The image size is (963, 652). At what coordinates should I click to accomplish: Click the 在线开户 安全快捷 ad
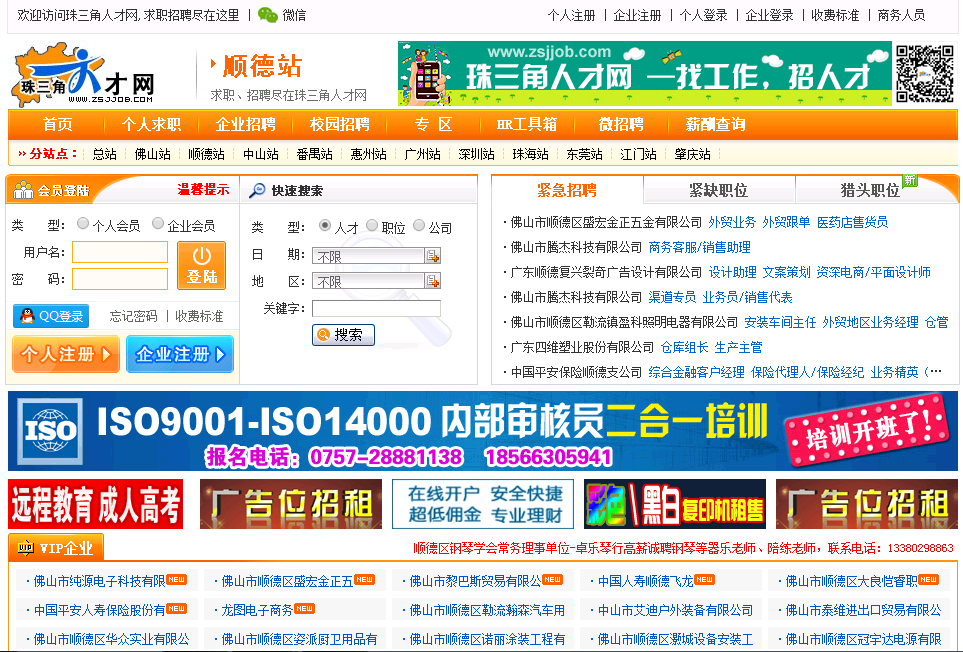pyautogui.click(x=483, y=504)
